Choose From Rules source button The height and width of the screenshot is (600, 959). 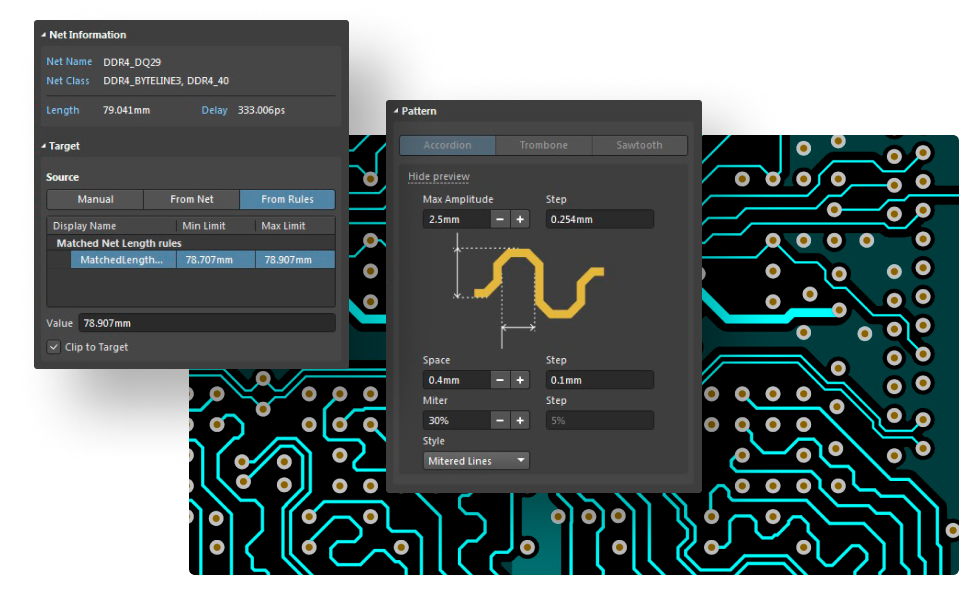(287, 199)
